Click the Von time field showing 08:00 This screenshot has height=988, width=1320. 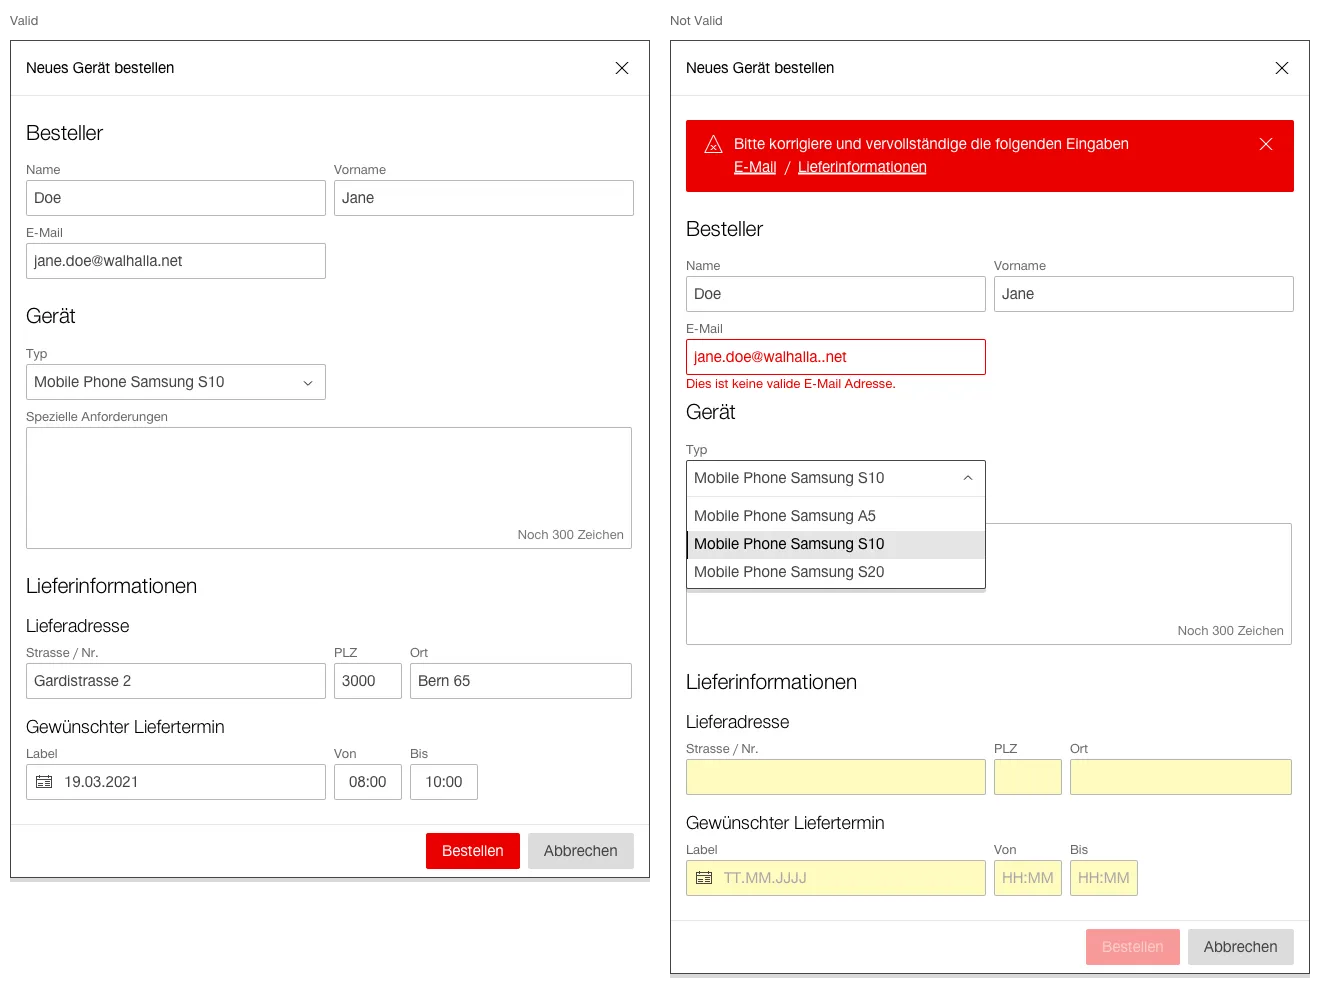(367, 782)
